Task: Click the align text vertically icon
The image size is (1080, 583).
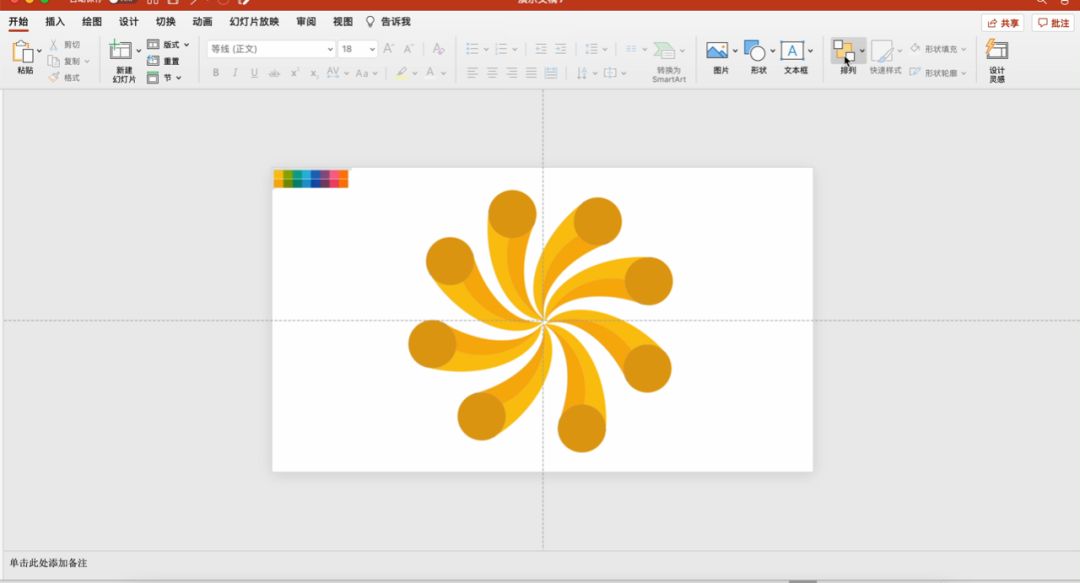Action: (x=610, y=72)
